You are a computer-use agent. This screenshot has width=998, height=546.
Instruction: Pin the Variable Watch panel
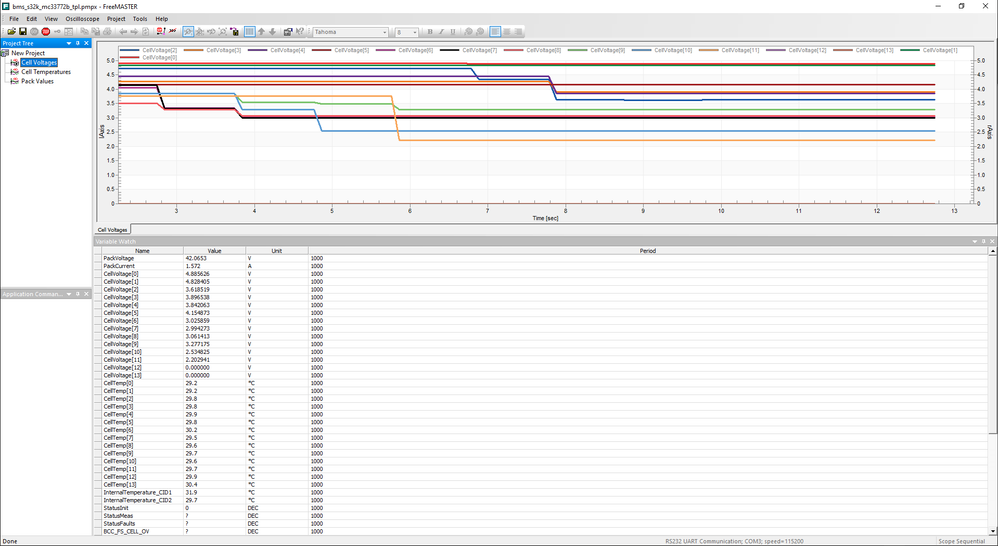click(x=983, y=242)
